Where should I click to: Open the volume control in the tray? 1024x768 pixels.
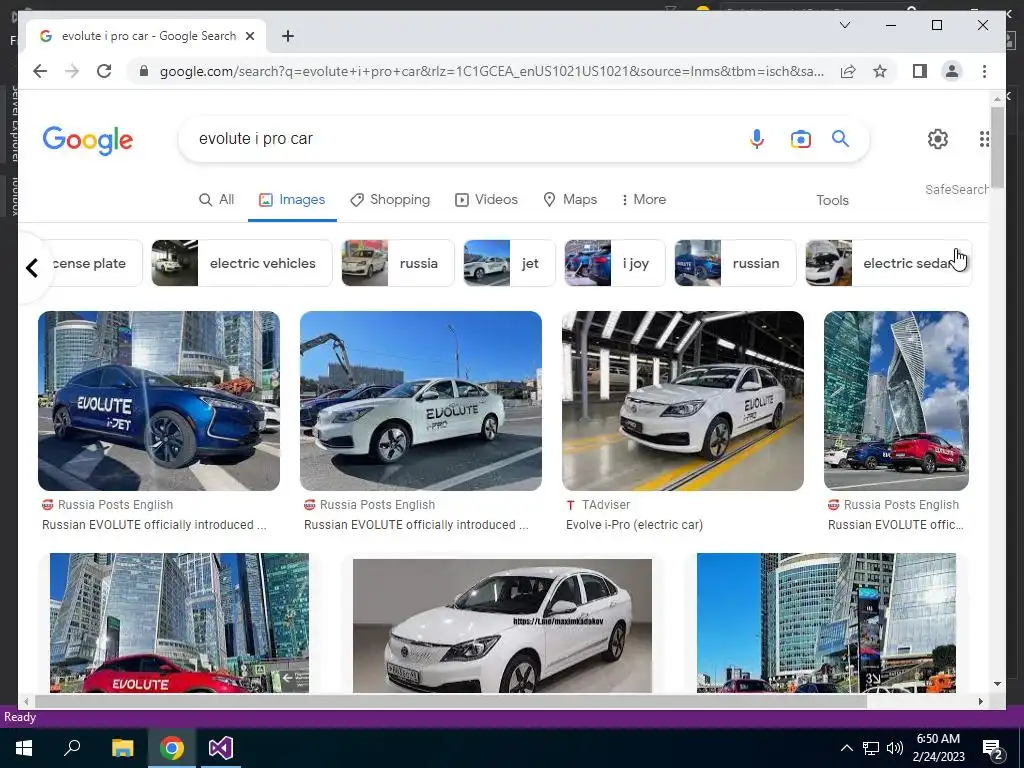(x=895, y=748)
